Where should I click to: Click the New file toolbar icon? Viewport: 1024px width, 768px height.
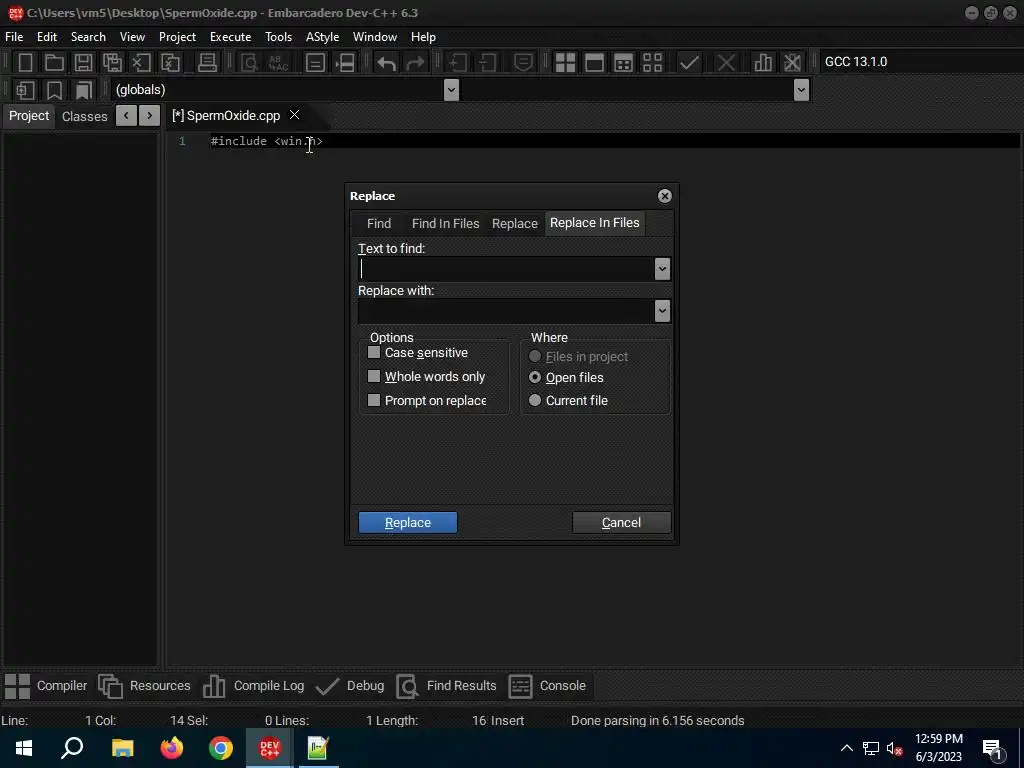click(x=25, y=62)
